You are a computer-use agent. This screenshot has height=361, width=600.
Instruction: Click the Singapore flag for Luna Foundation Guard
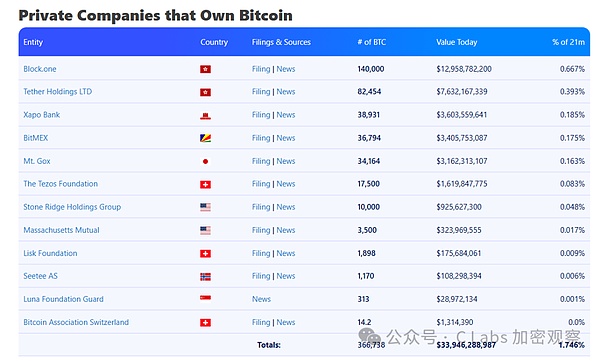click(x=205, y=298)
